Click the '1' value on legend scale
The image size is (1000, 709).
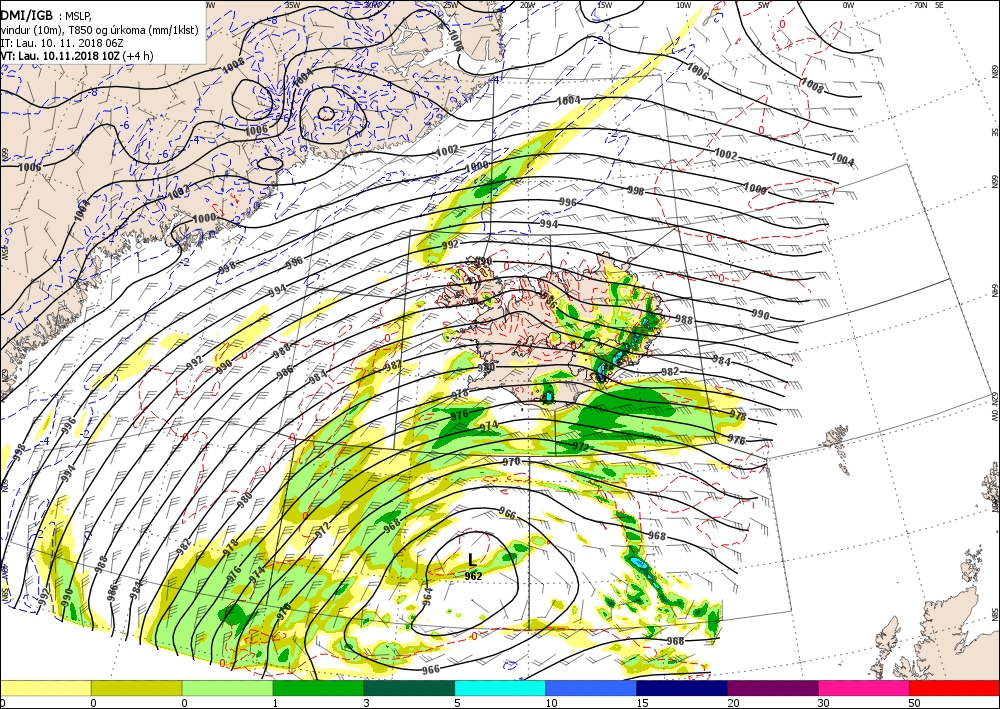(276, 703)
